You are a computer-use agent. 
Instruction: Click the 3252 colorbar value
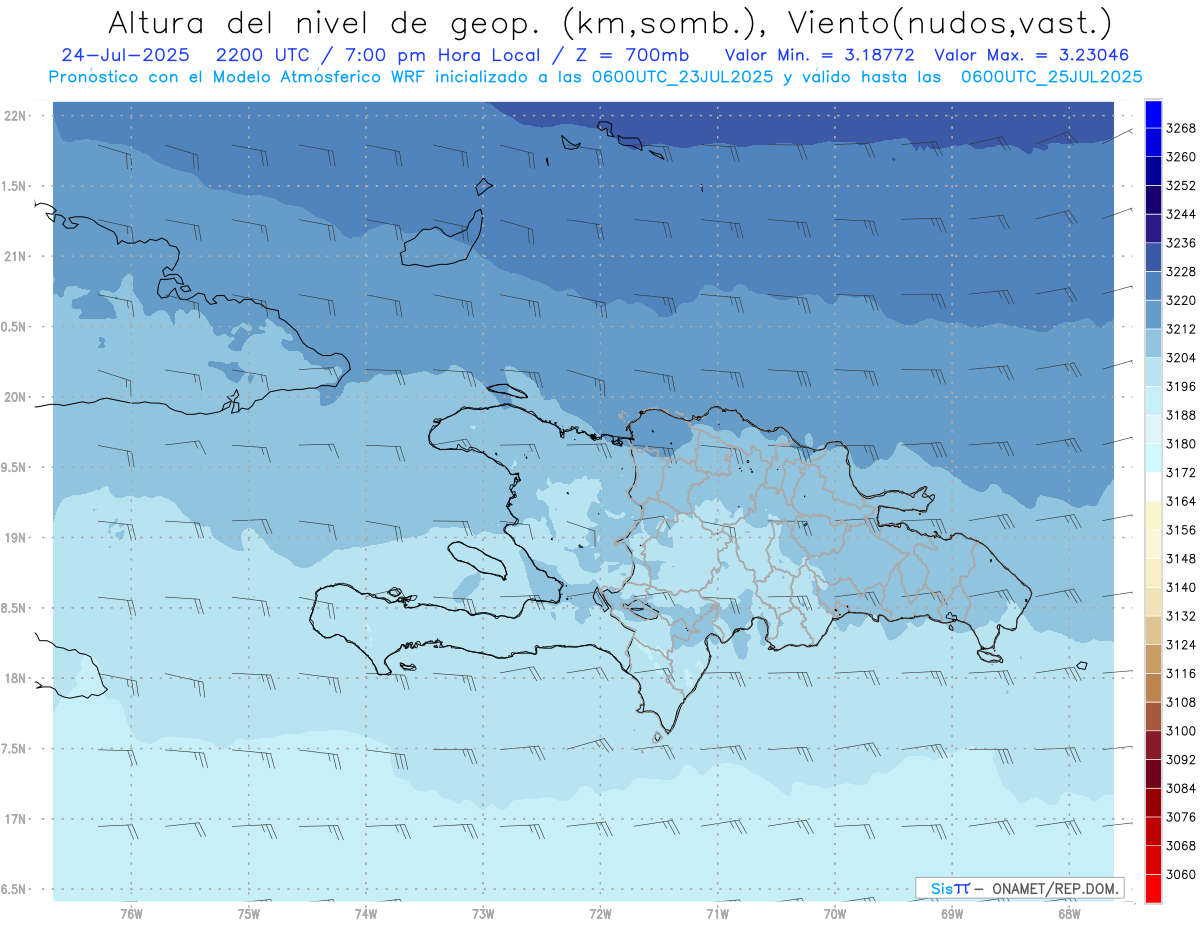point(1181,186)
